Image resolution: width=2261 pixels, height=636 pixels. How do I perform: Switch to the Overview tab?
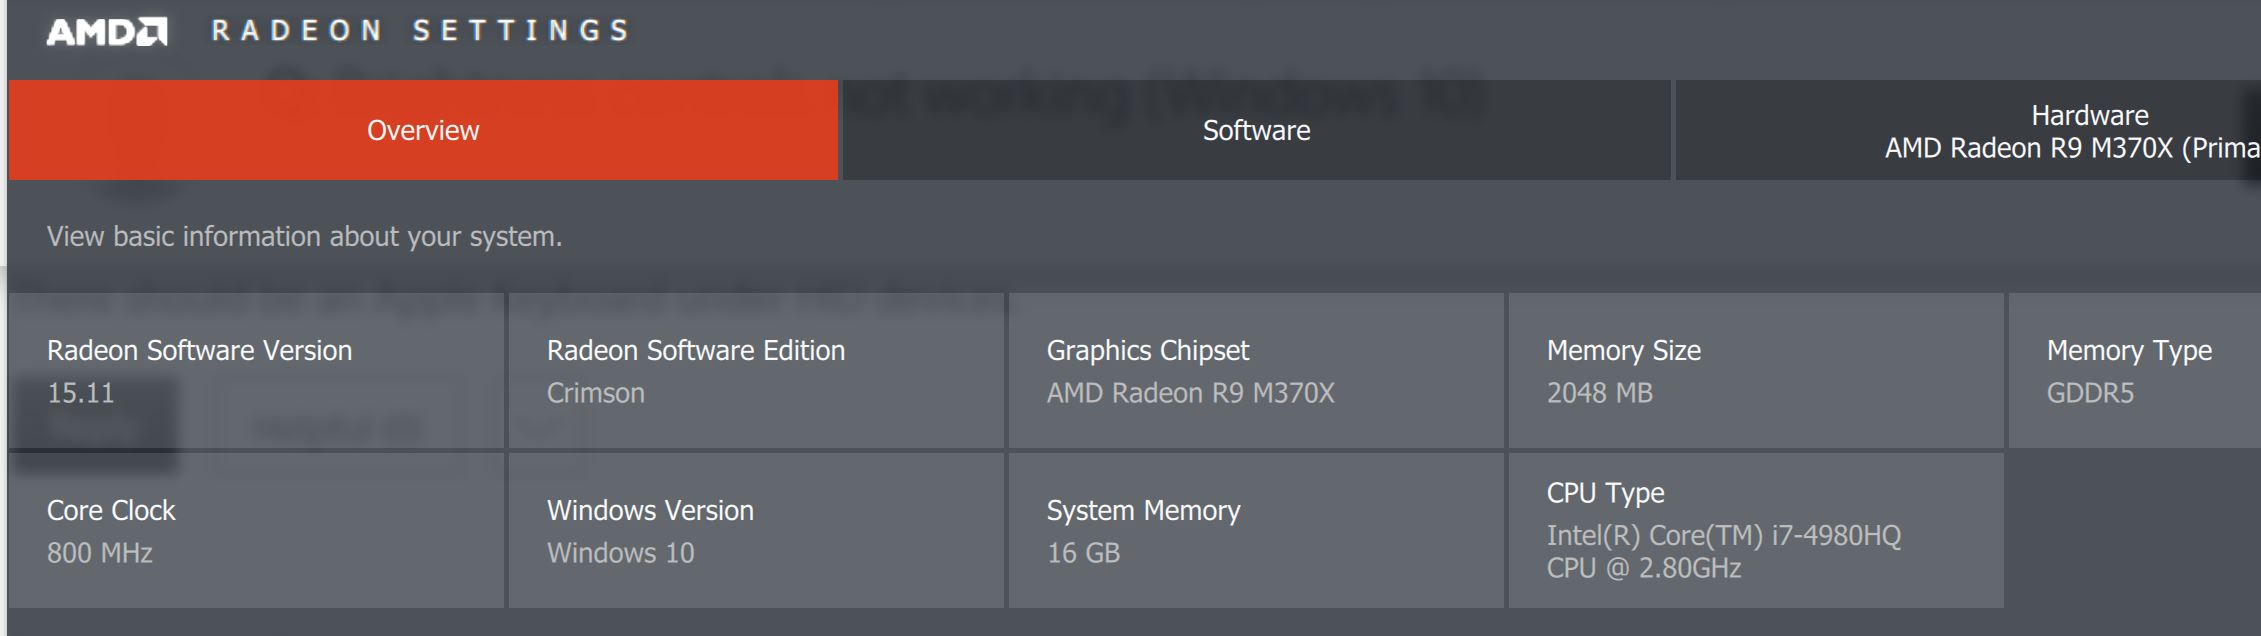click(423, 130)
